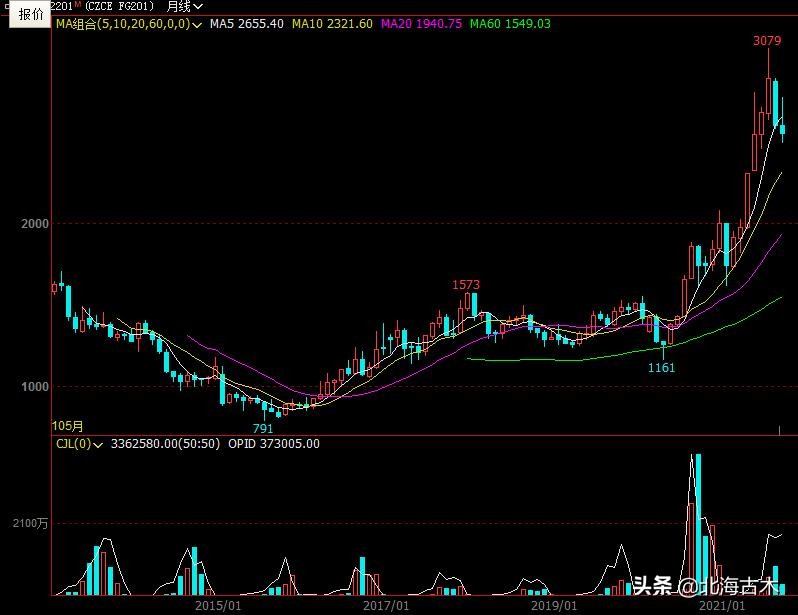
Task: Click the OPID 373005.00 open interest value
Action: tap(274, 444)
